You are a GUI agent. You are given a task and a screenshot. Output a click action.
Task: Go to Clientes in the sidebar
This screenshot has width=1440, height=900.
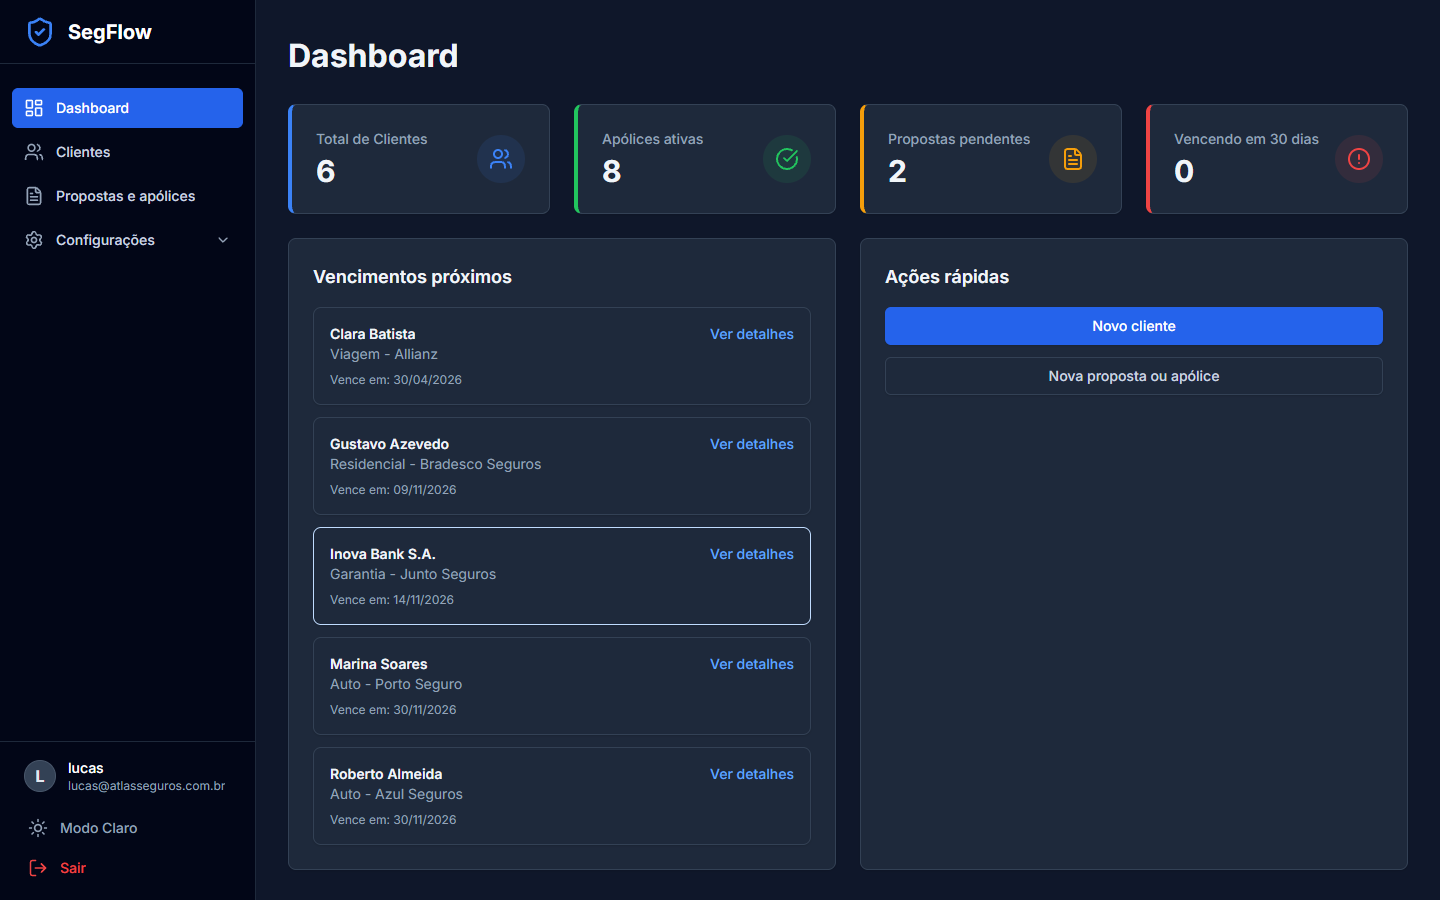(x=83, y=152)
